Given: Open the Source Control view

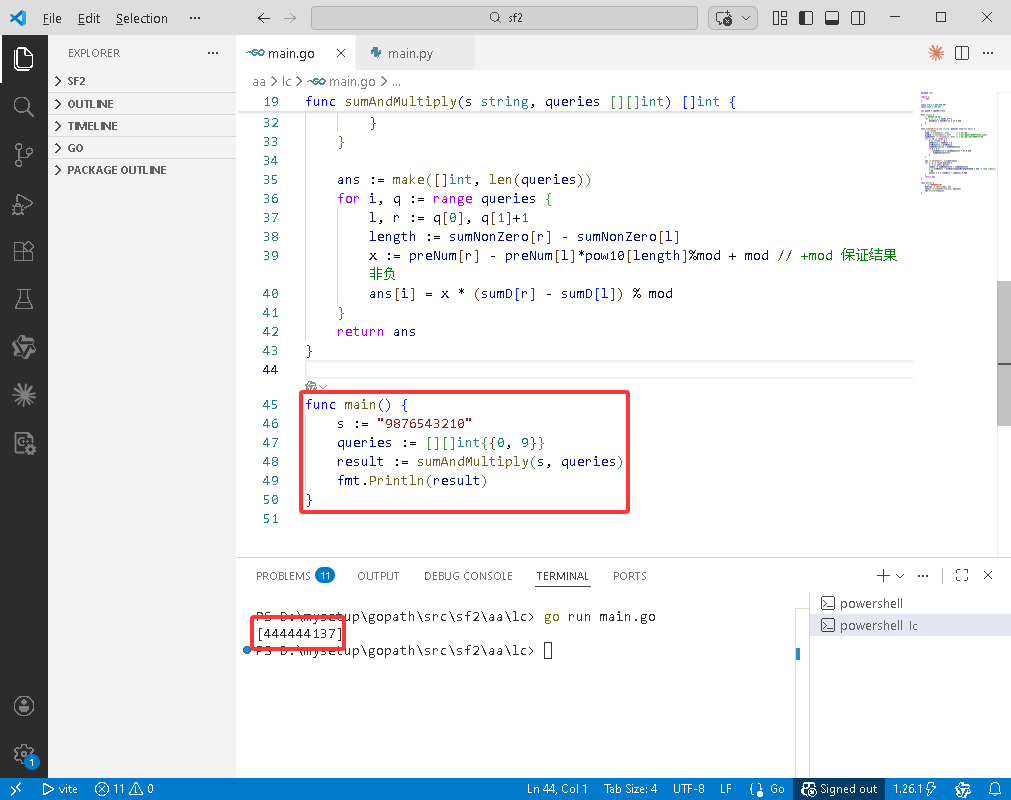Looking at the screenshot, I should coord(23,155).
